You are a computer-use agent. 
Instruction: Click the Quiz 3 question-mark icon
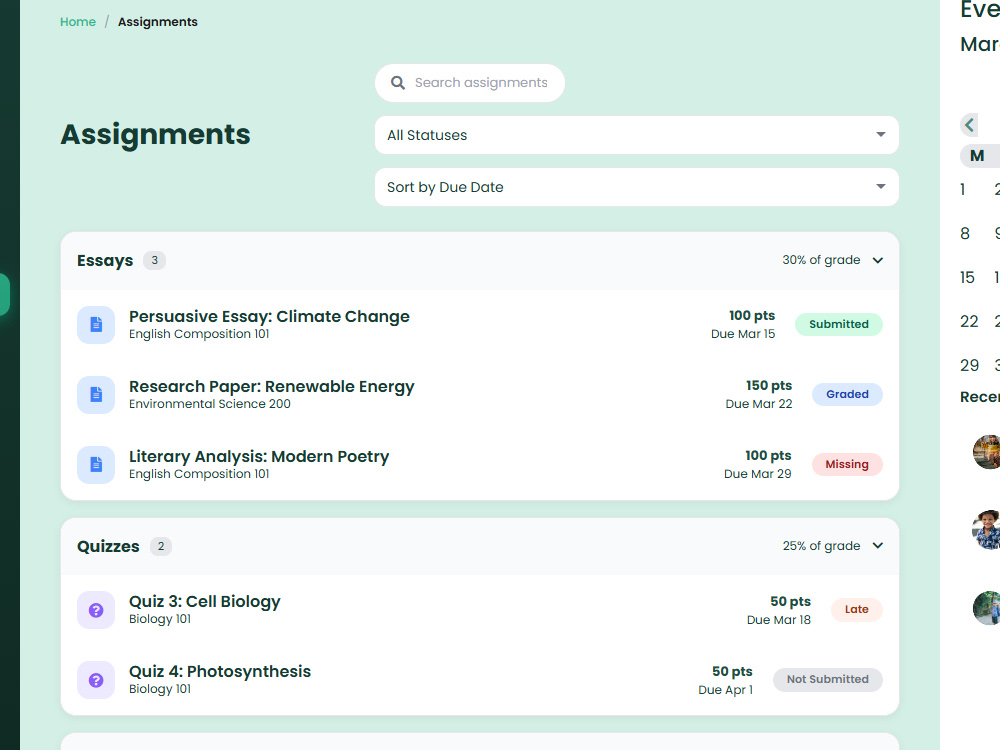(96, 610)
